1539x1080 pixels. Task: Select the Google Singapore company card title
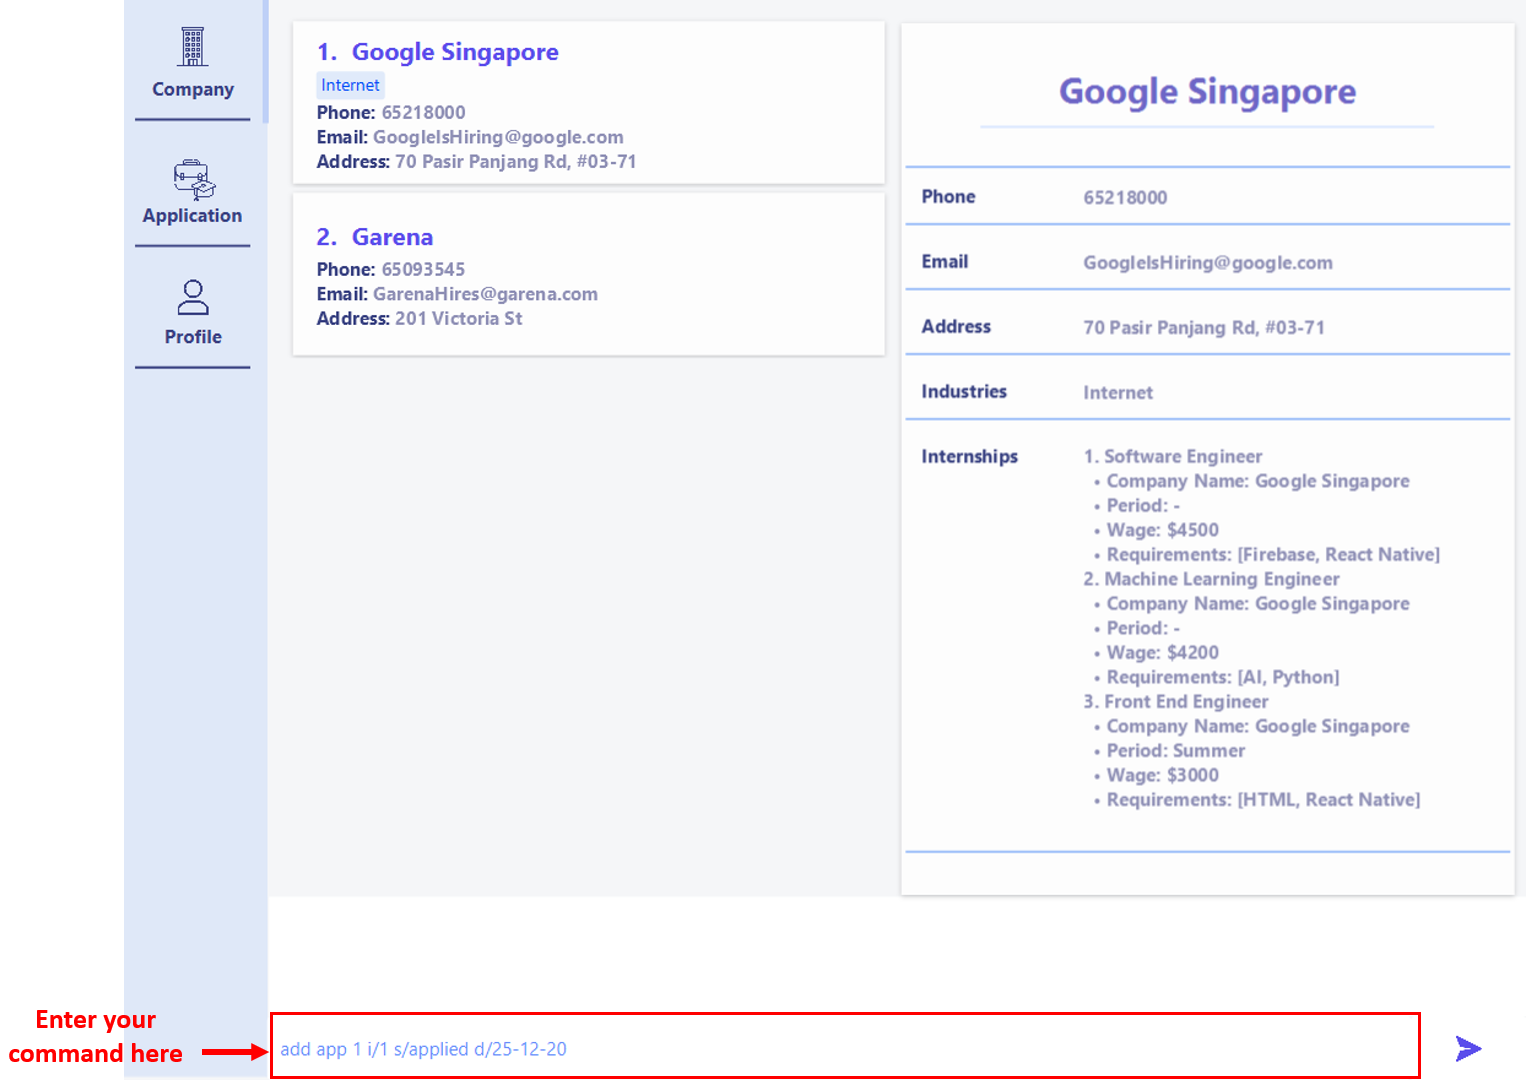(455, 52)
